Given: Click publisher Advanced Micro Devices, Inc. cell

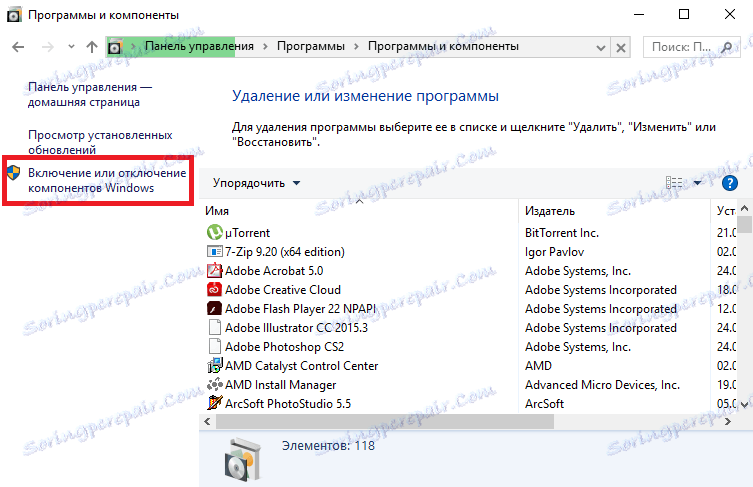Looking at the screenshot, I should [x=602, y=385].
